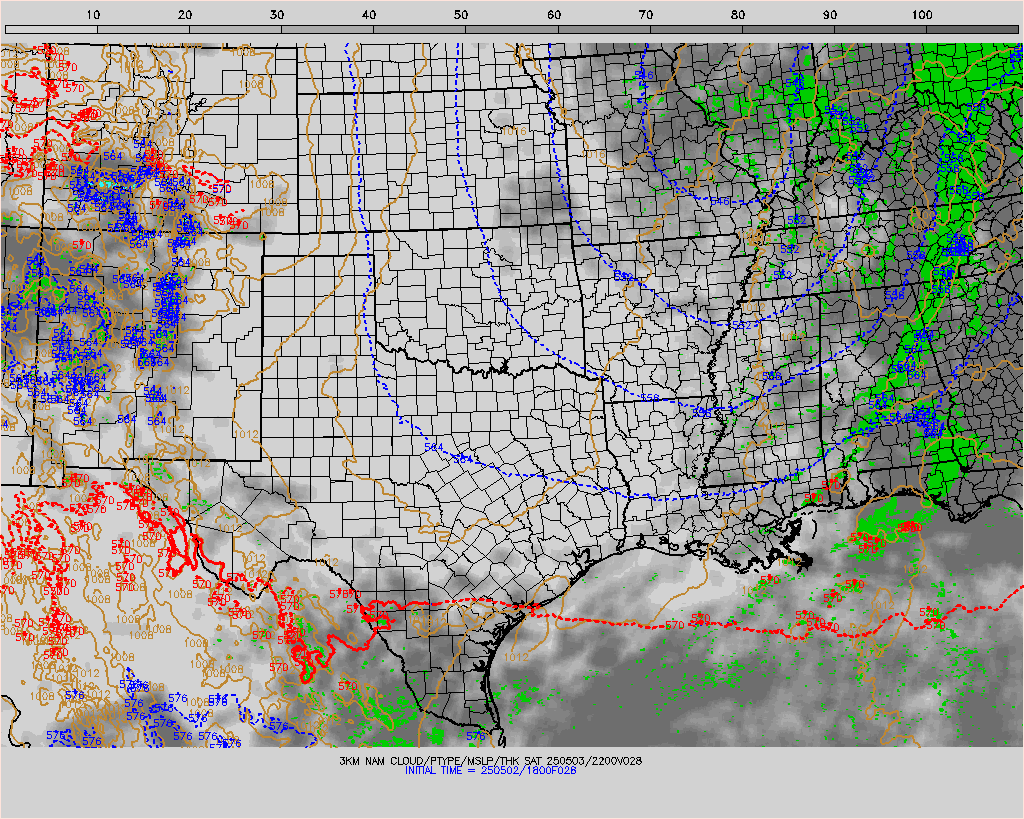Viewport: 1024px width, 819px height.
Task: Click the '100' cloud scale label
Action: point(922,14)
